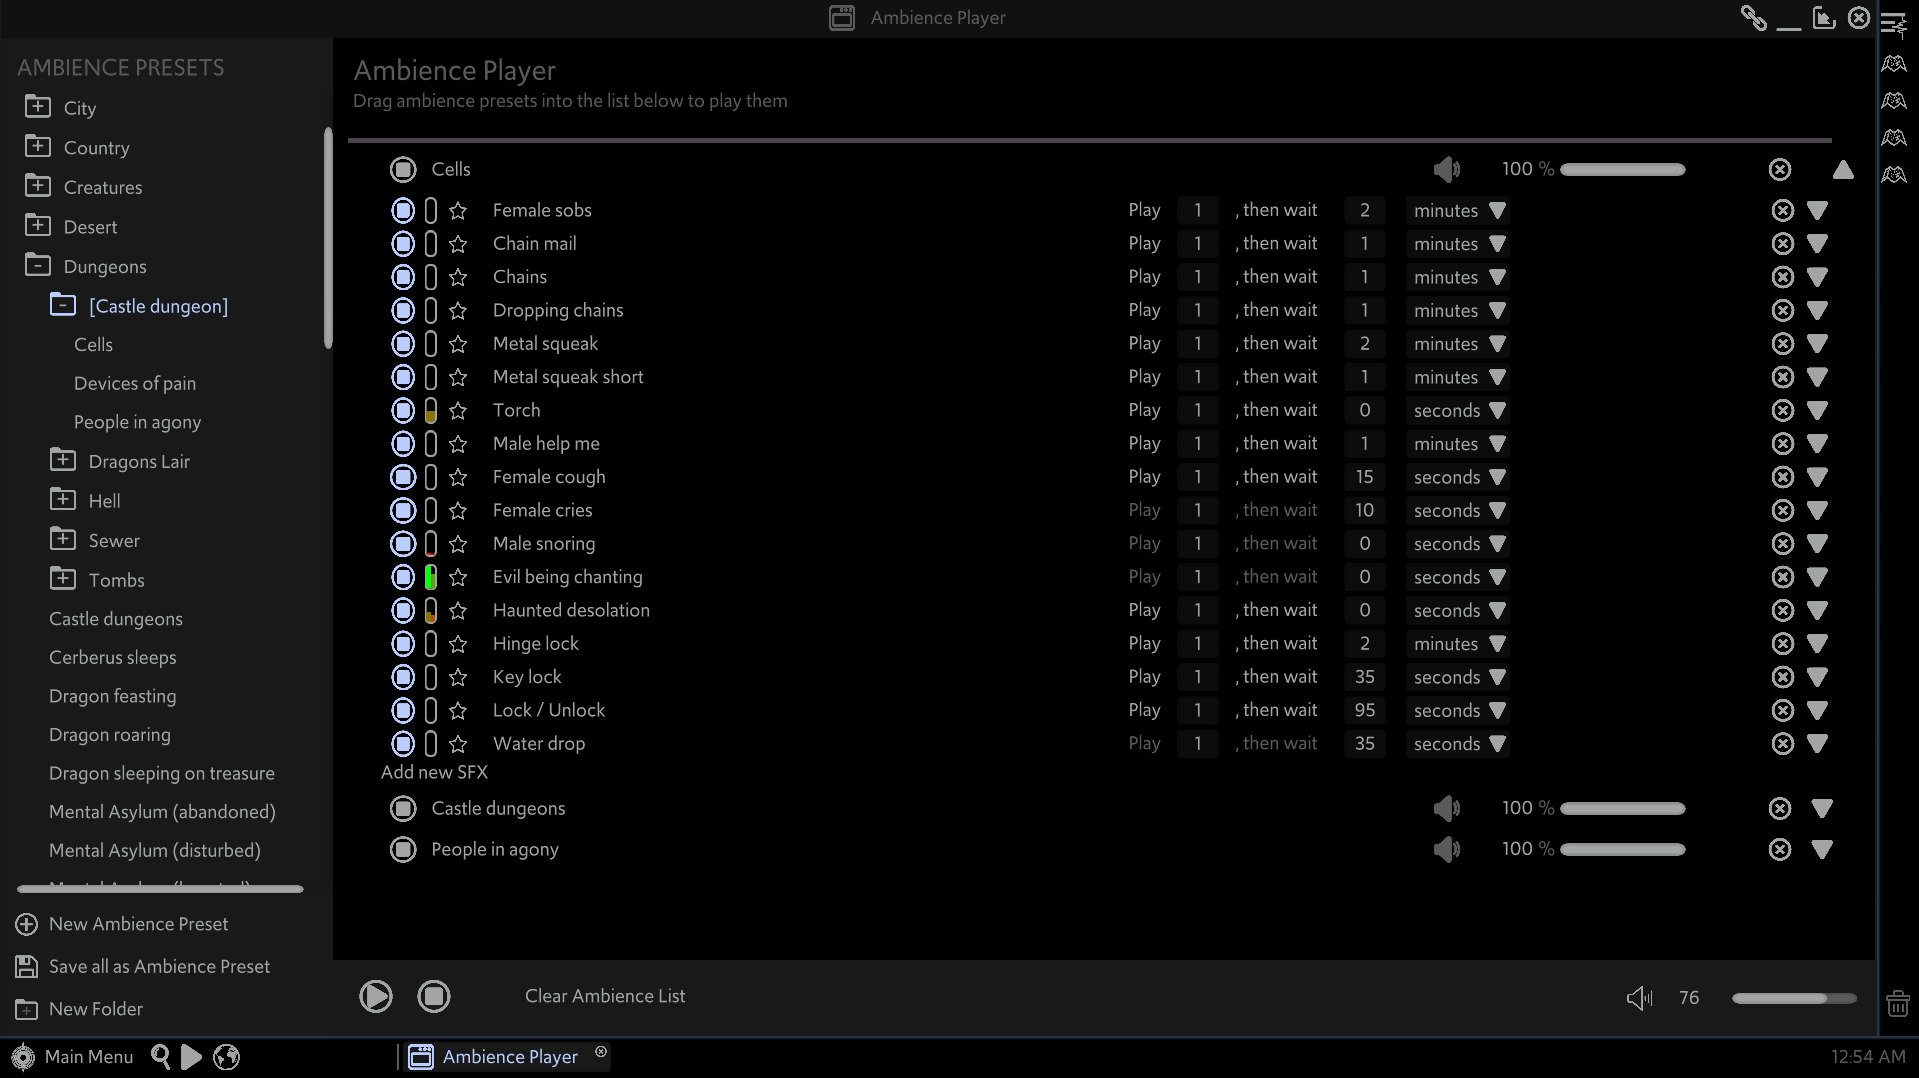Viewport: 1919px width, 1078px height.
Task: Click the play button in the bottom bar
Action: (375, 996)
